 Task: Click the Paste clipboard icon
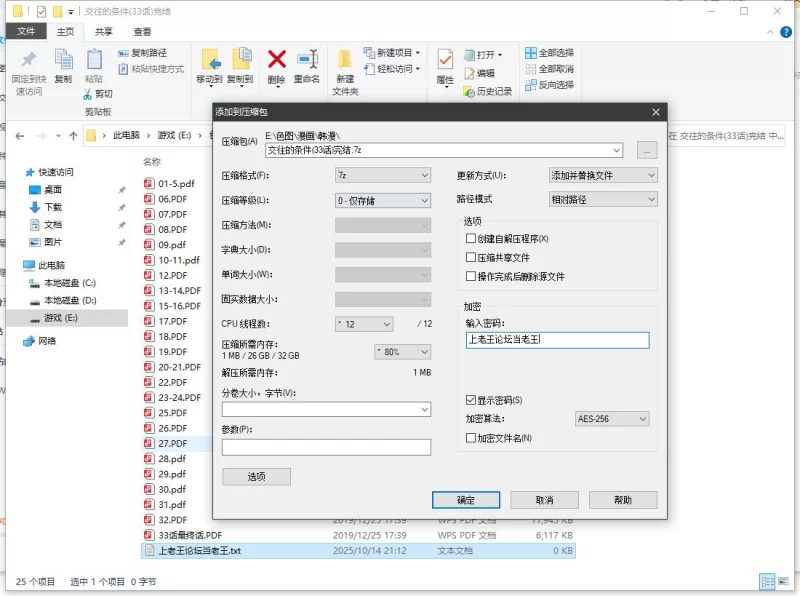94,60
